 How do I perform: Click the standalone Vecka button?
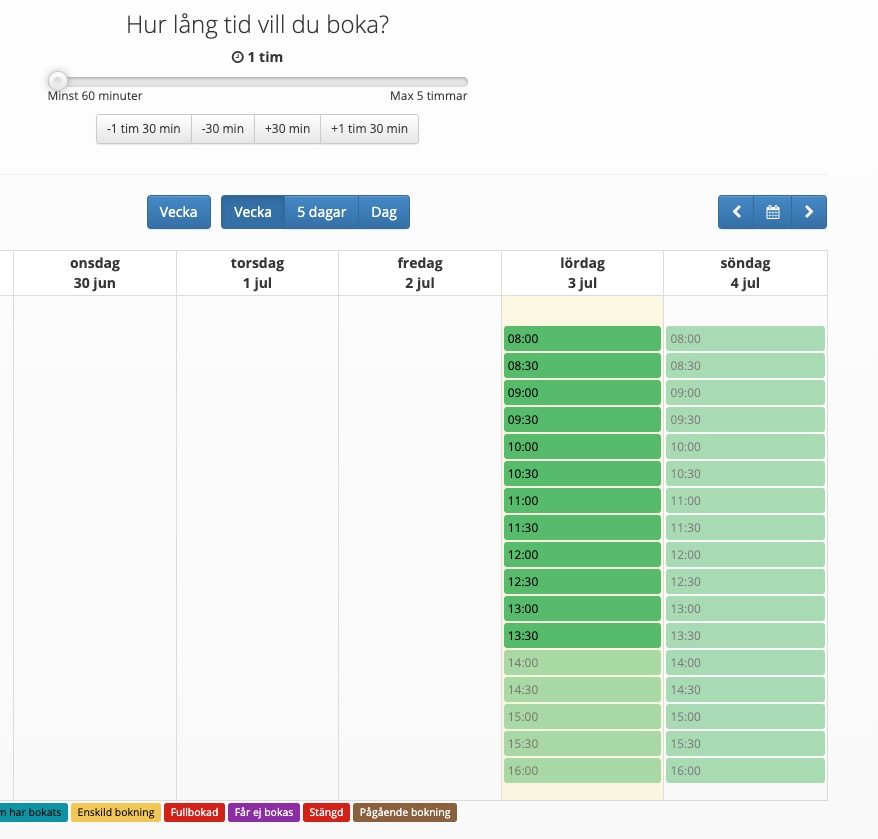coord(179,212)
